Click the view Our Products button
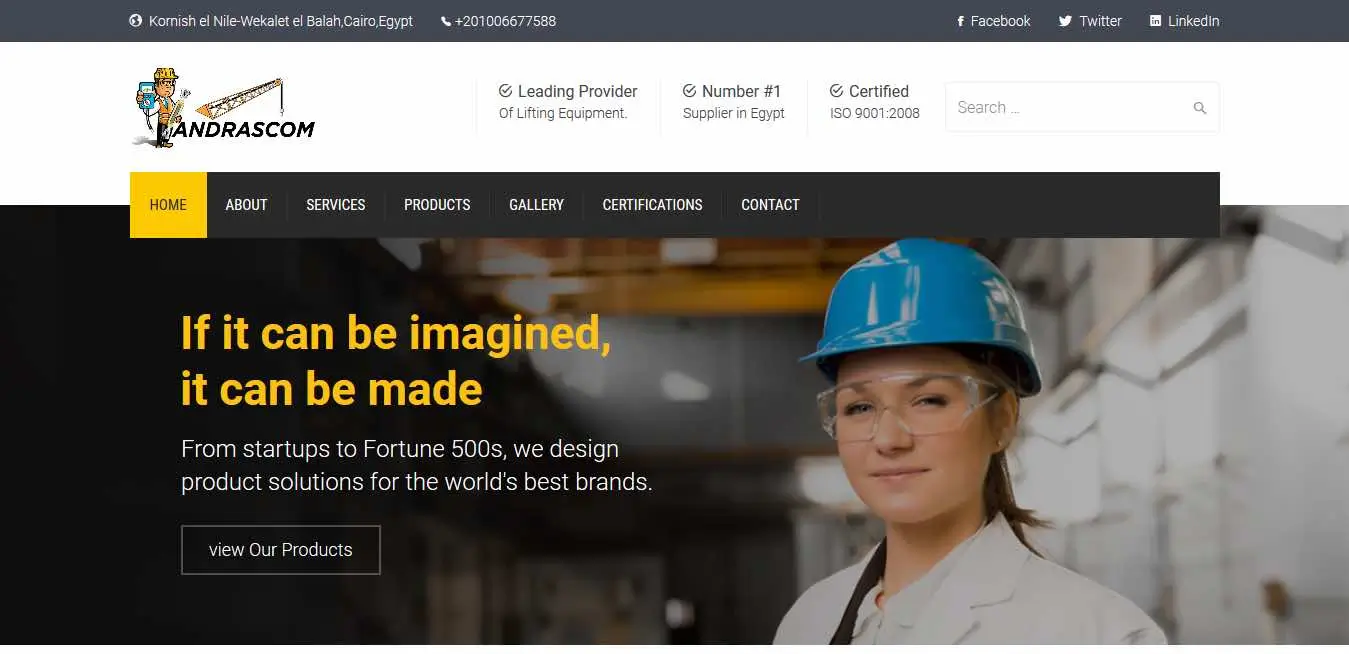The width and height of the screenshot is (1349, 654). point(281,550)
